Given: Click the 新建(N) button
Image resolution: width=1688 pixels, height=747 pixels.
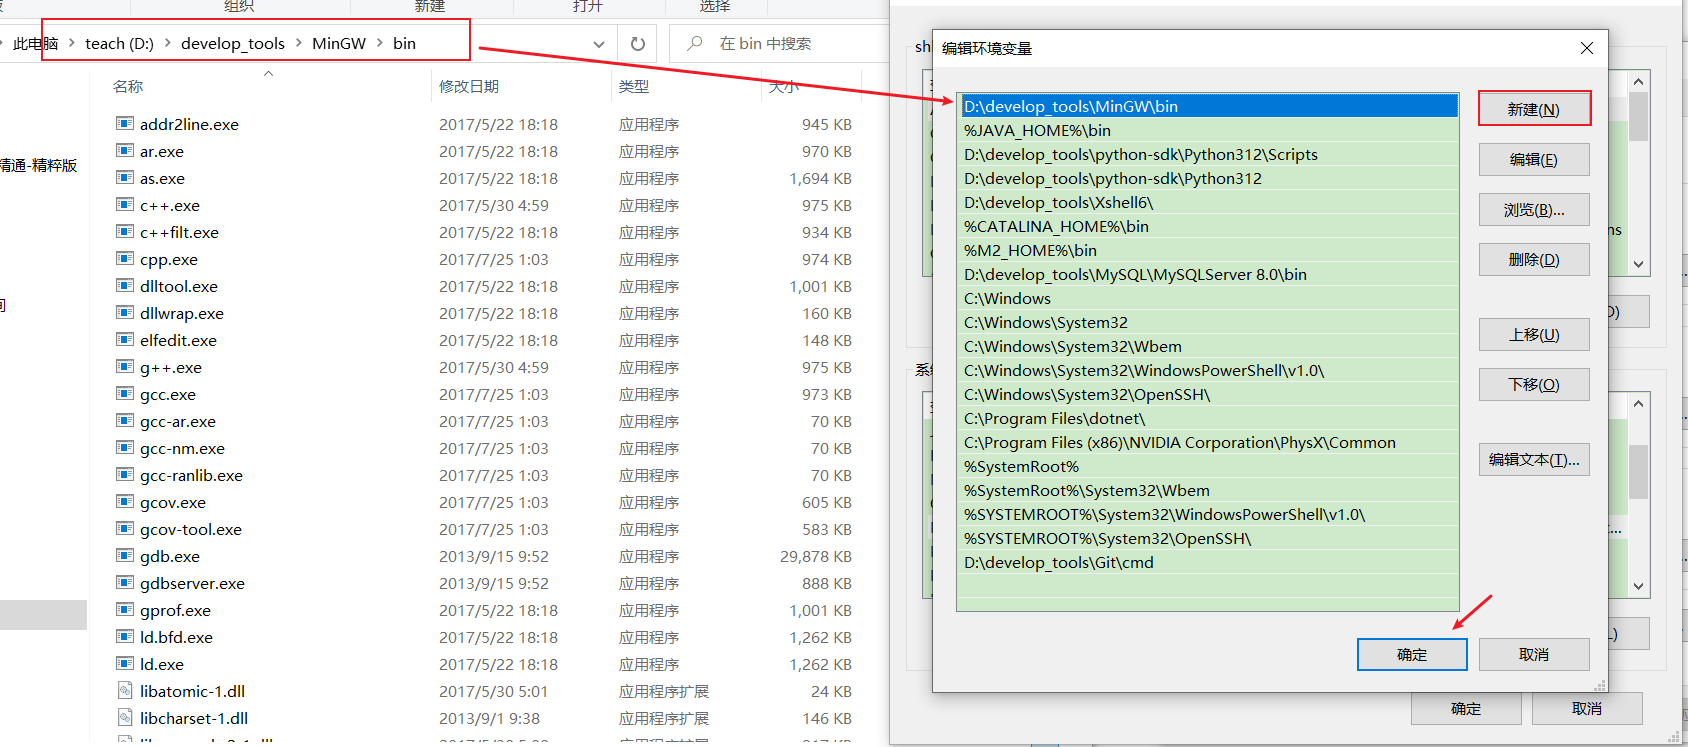Looking at the screenshot, I should 1533,109.
